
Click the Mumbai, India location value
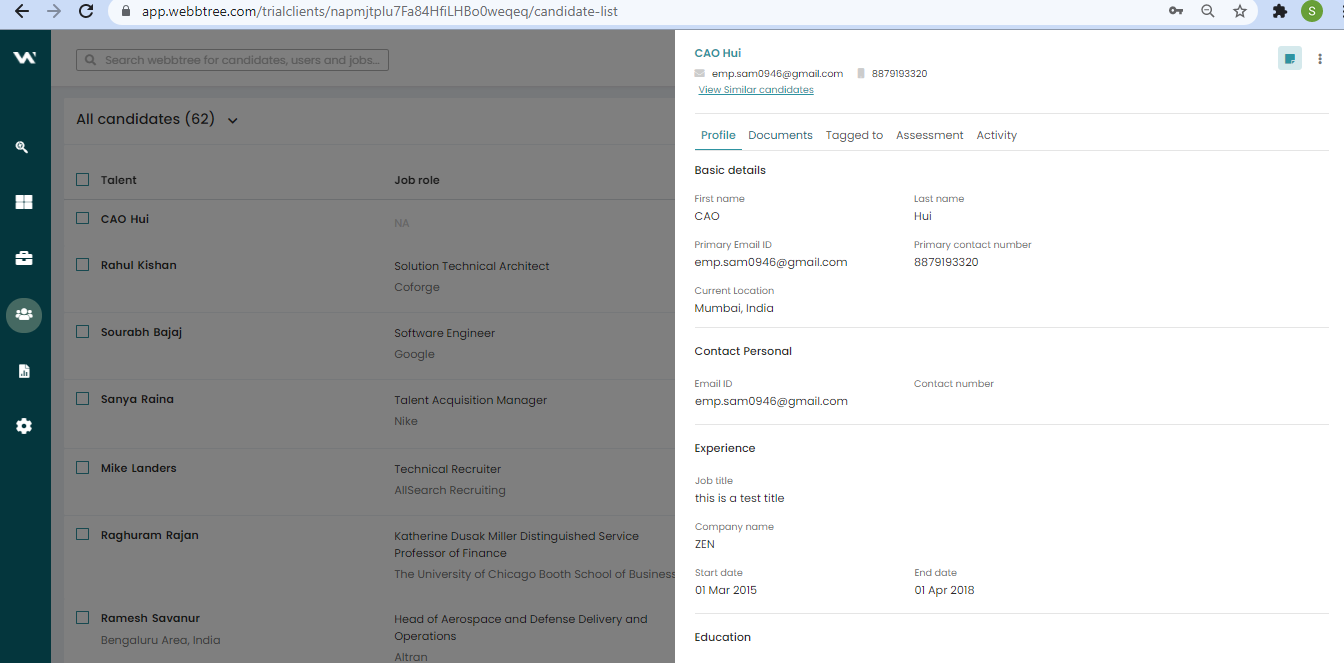click(x=734, y=308)
